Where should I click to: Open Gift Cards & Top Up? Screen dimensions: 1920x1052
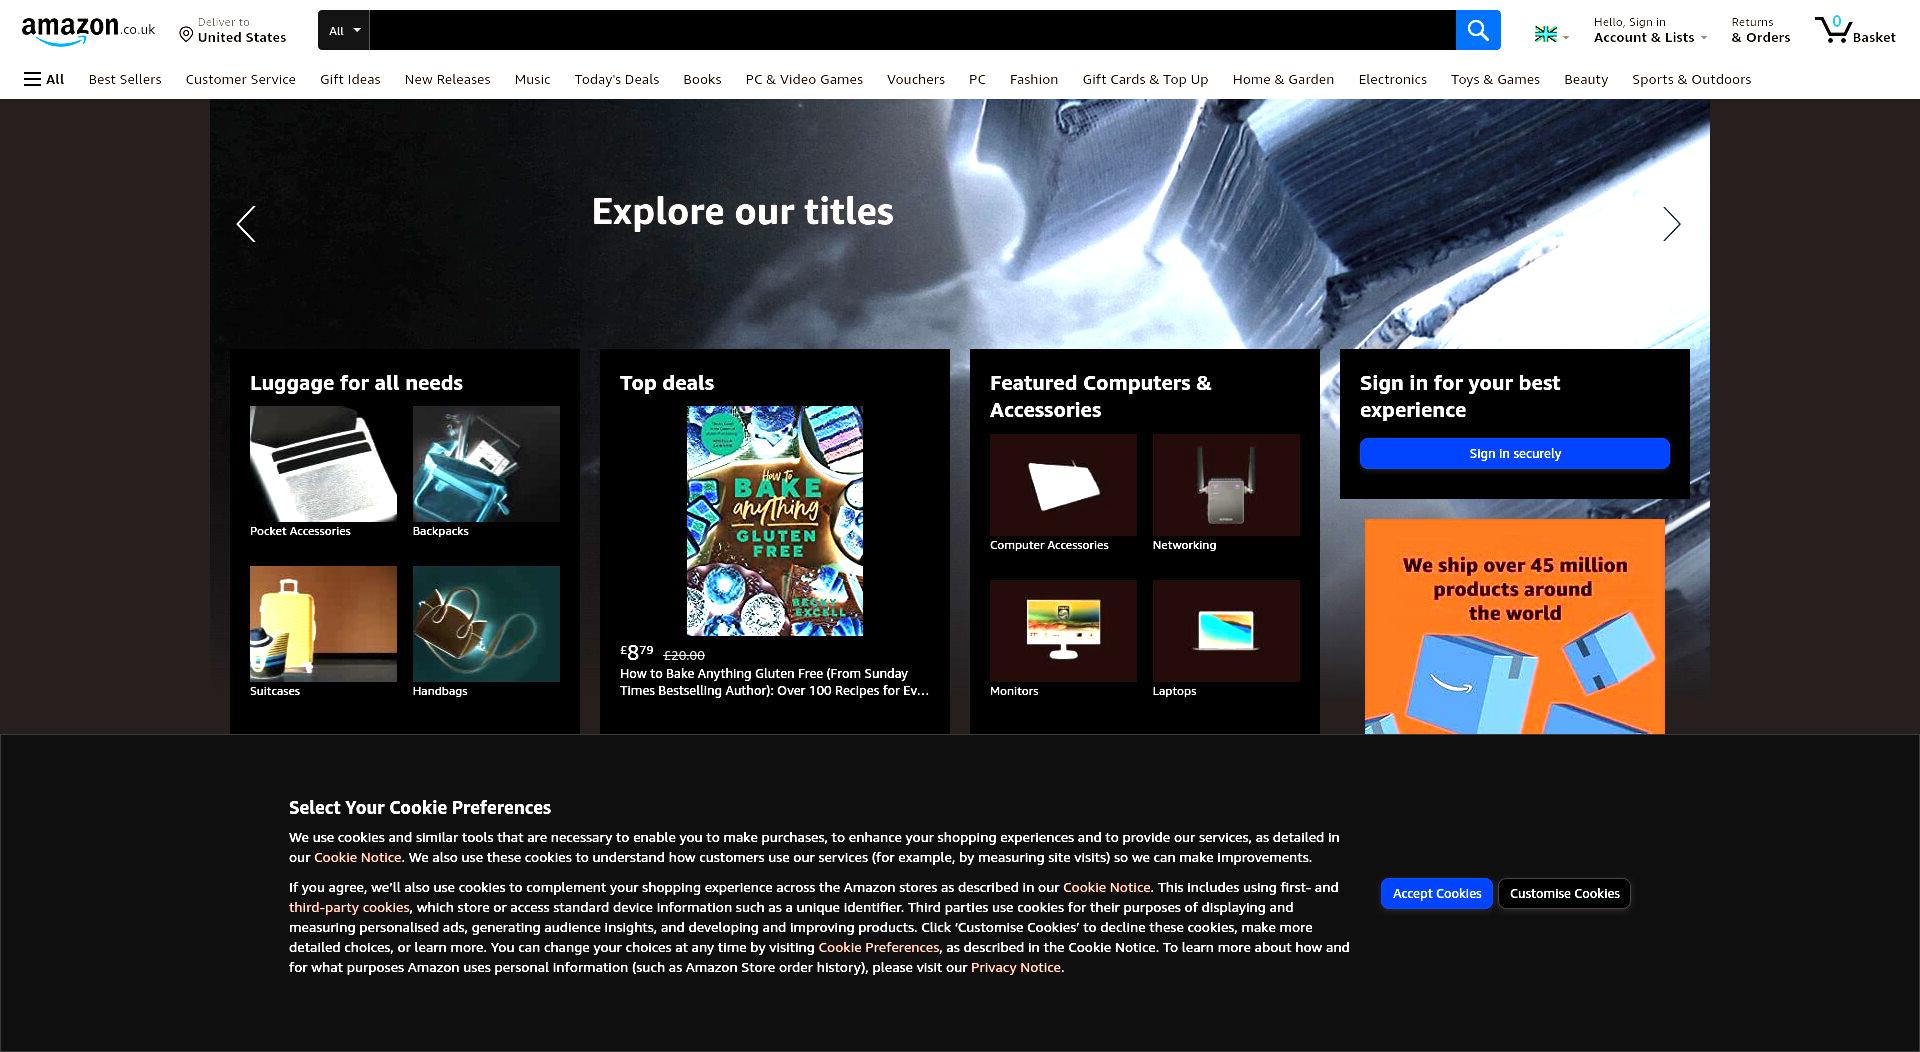pyautogui.click(x=1145, y=79)
